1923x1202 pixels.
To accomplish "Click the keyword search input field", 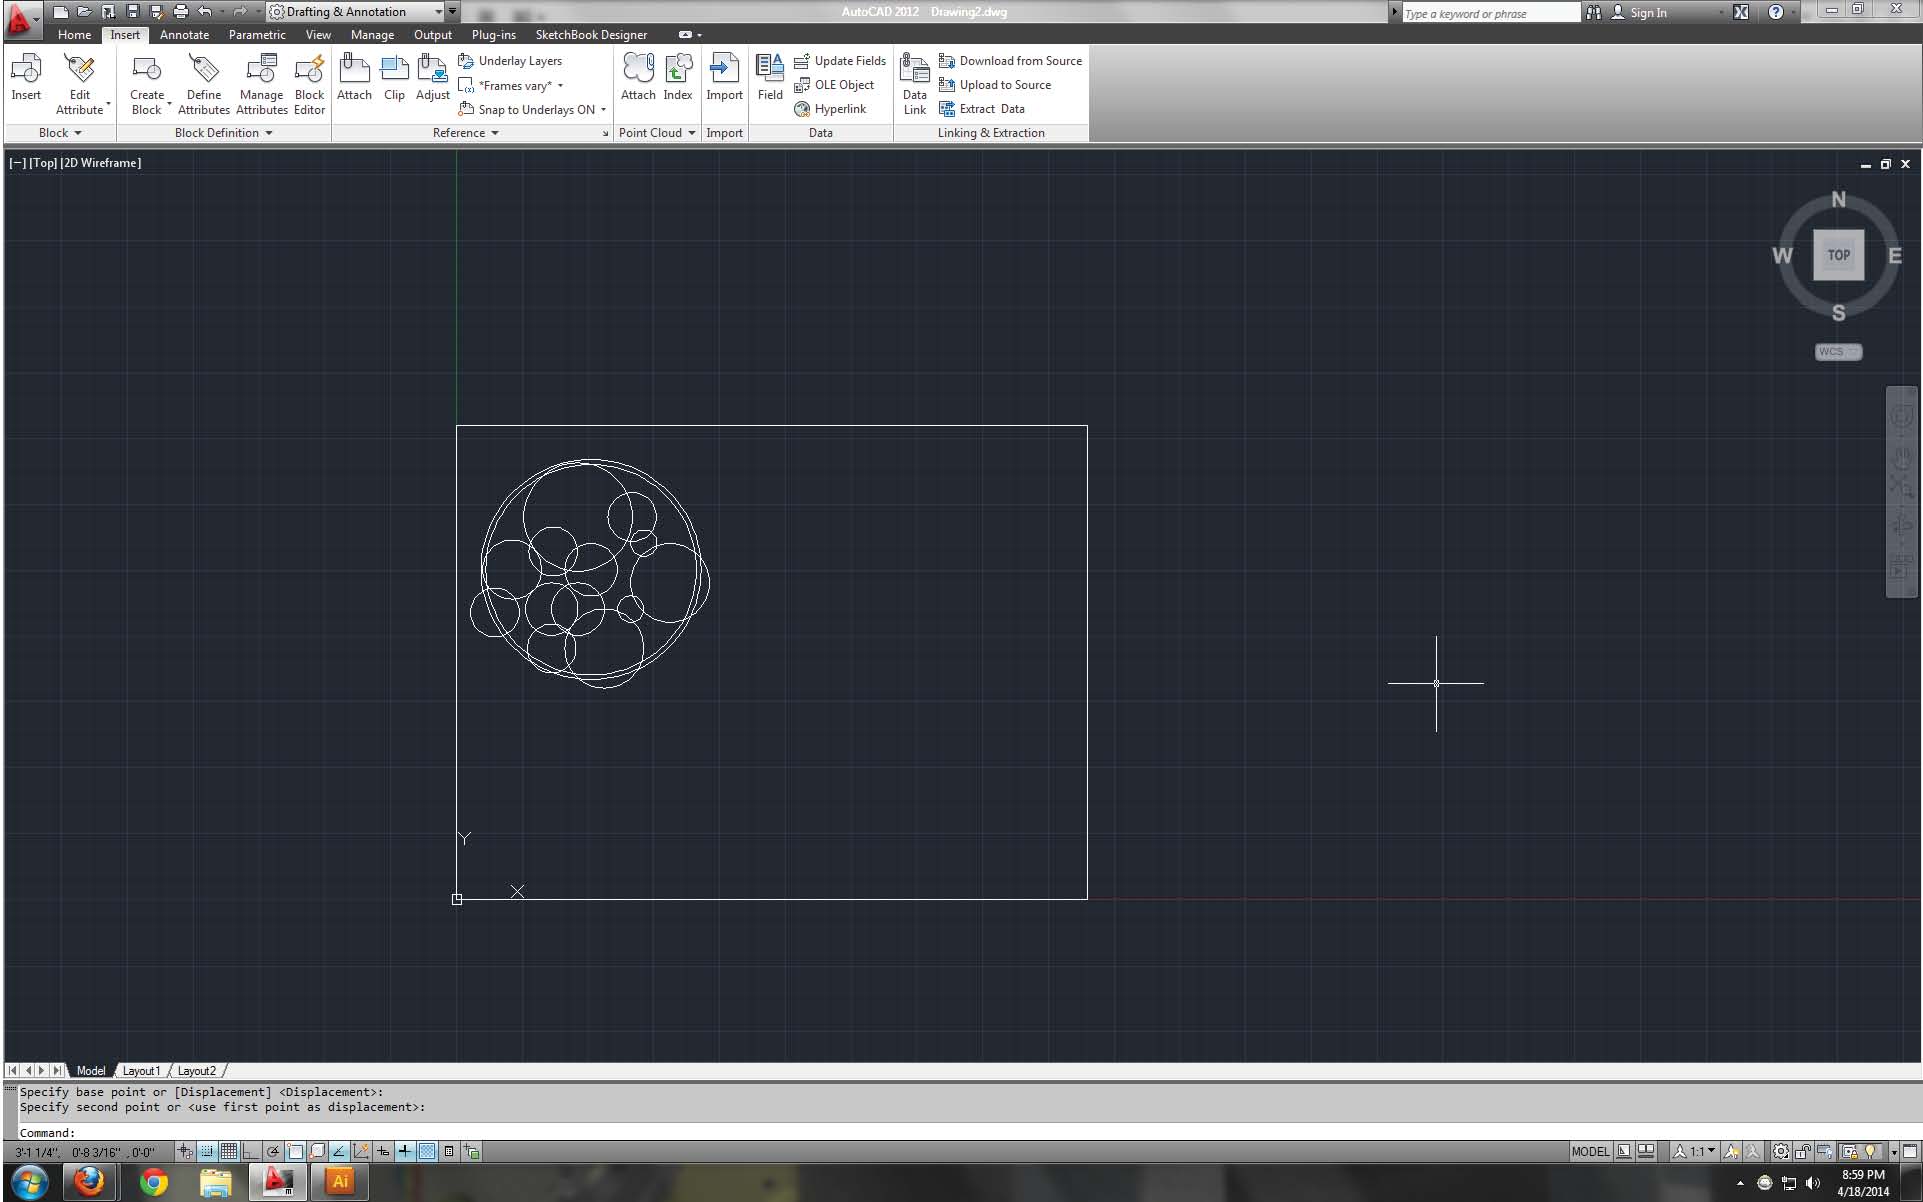I will pos(1489,13).
